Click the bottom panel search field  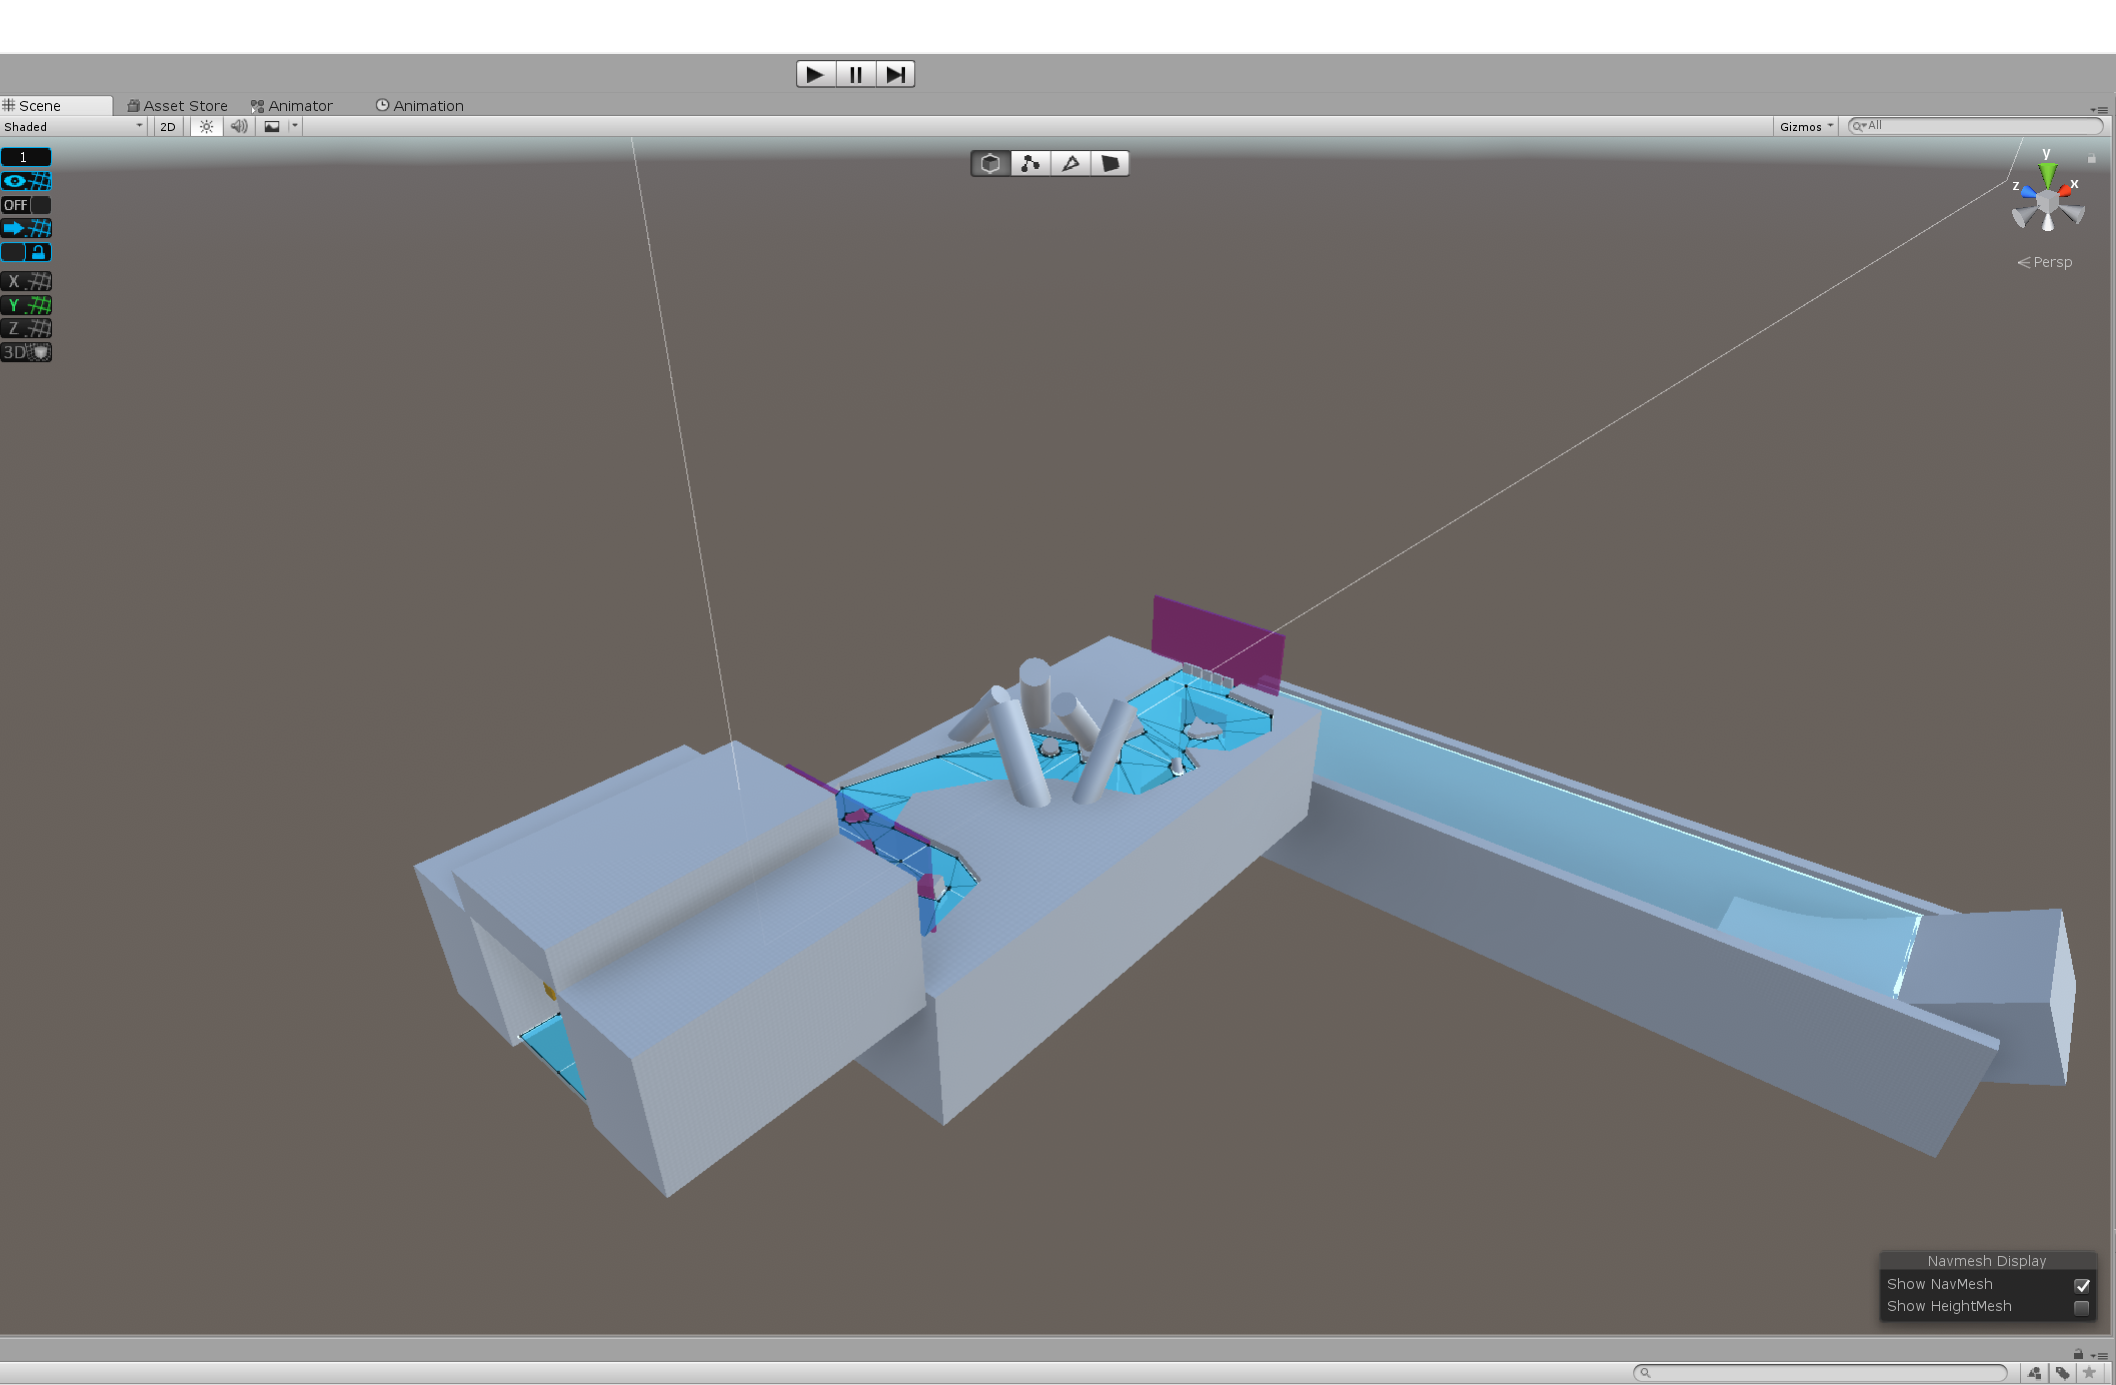pyautogui.click(x=1820, y=1372)
